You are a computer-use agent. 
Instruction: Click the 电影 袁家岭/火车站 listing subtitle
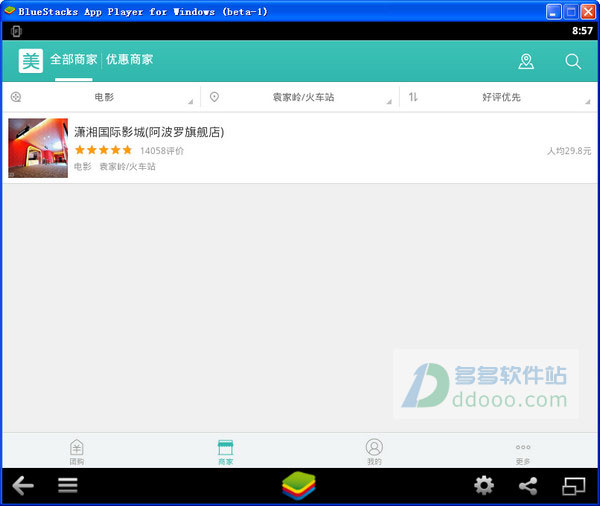coord(115,166)
